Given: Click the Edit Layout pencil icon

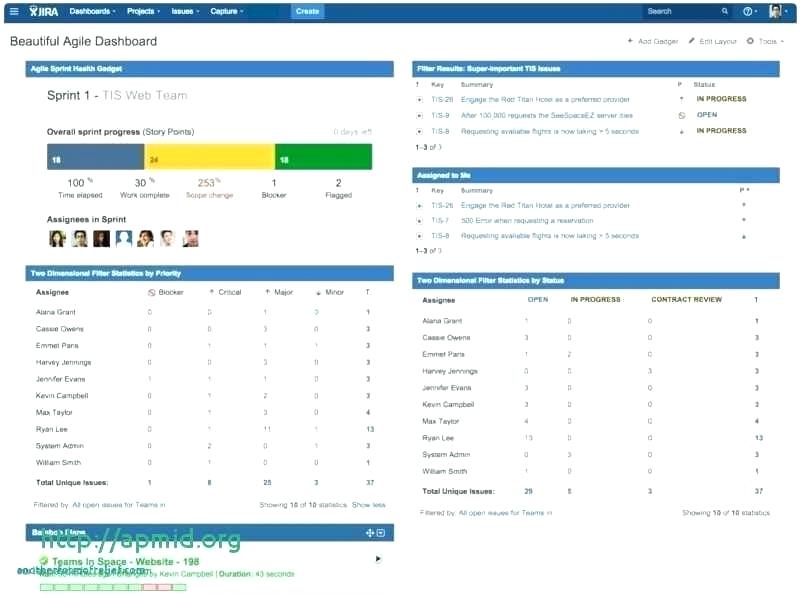Looking at the screenshot, I should (691, 41).
